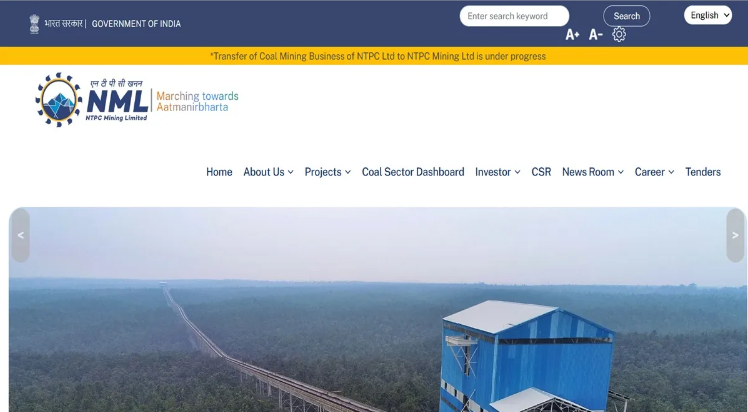The width and height of the screenshot is (748, 412).
Task: Go to the Home page
Action: pos(219,172)
